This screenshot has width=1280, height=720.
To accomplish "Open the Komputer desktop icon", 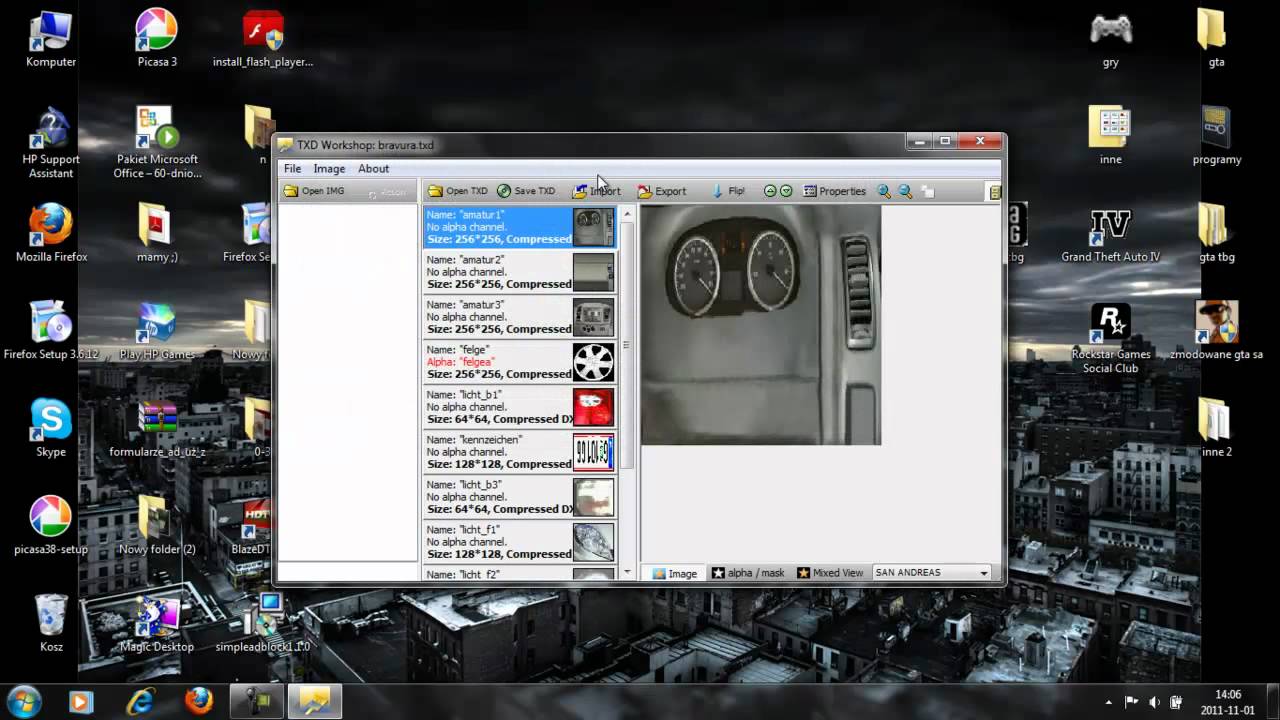I will pyautogui.click(x=50, y=40).
